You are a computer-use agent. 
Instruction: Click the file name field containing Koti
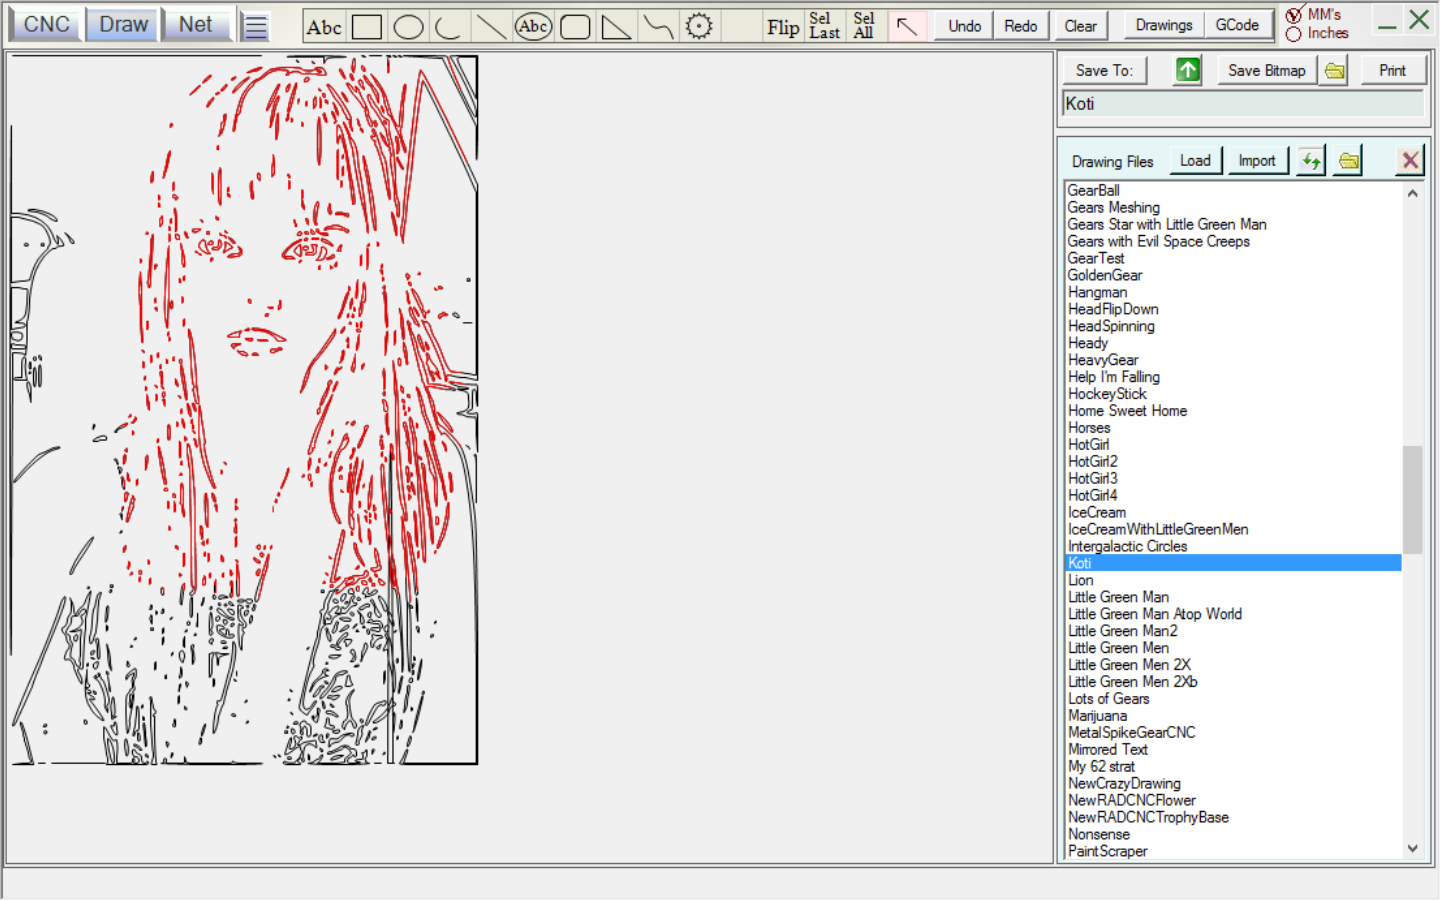pyautogui.click(x=1243, y=104)
